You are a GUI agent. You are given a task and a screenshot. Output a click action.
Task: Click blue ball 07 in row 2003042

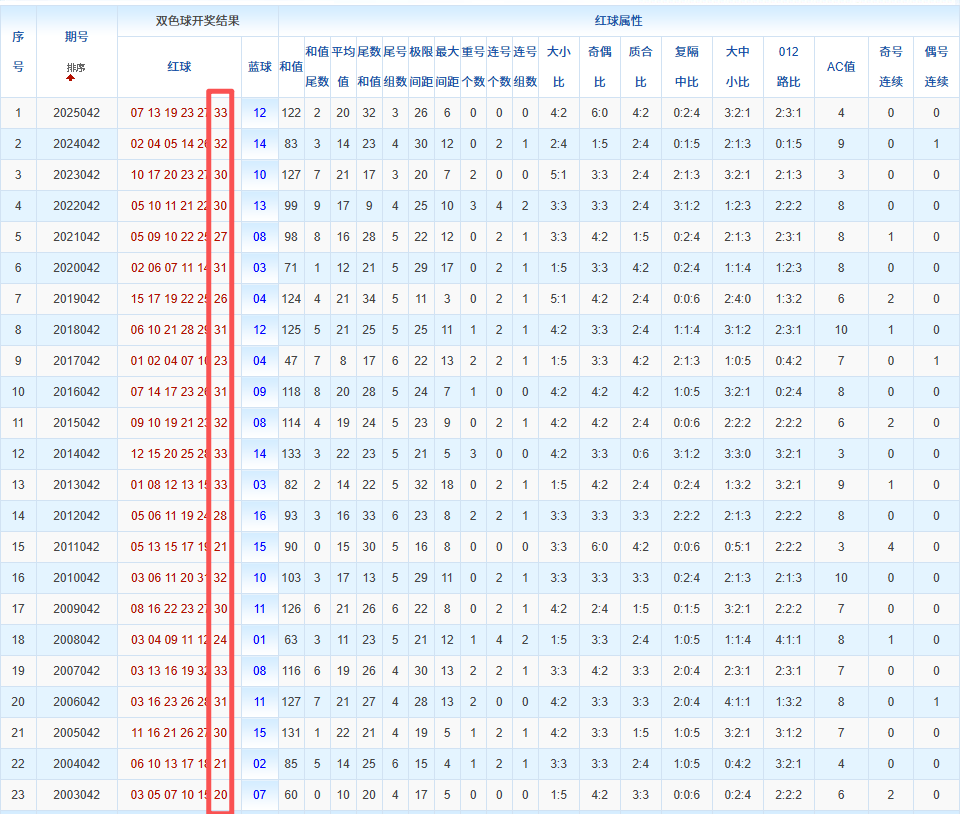coord(260,795)
